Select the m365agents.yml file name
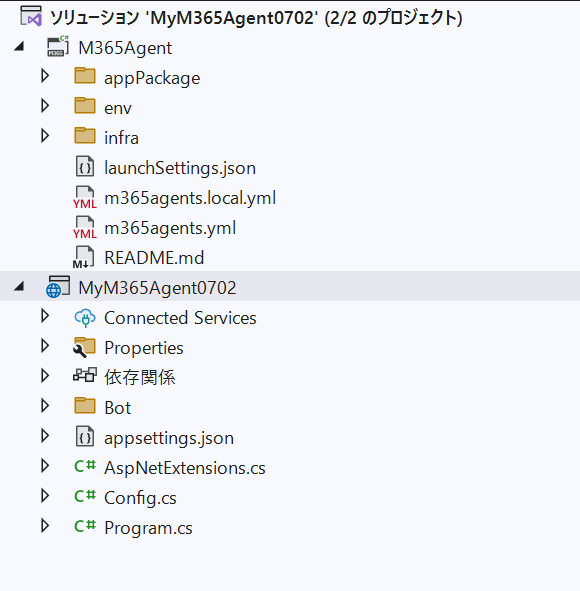 pyautogui.click(x=170, y=228)
